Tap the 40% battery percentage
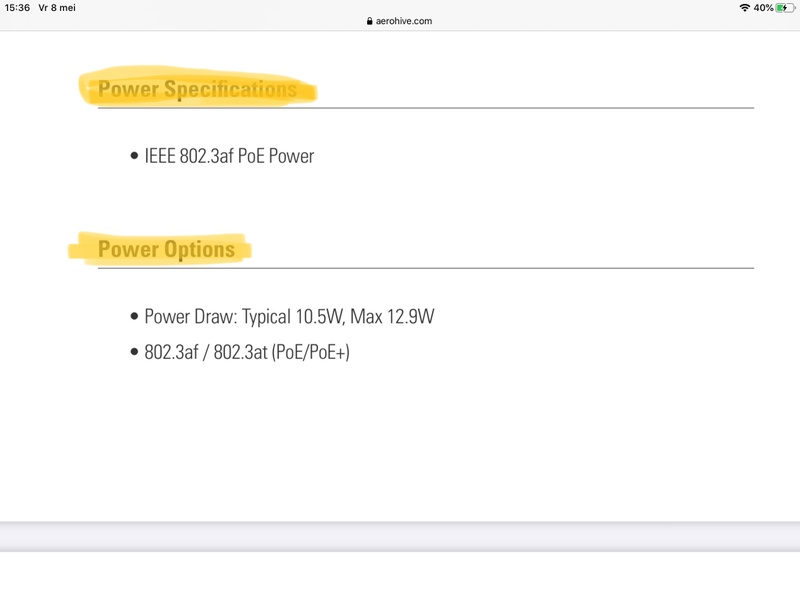The height and width of the screenshot is (600, 800). 763,8
